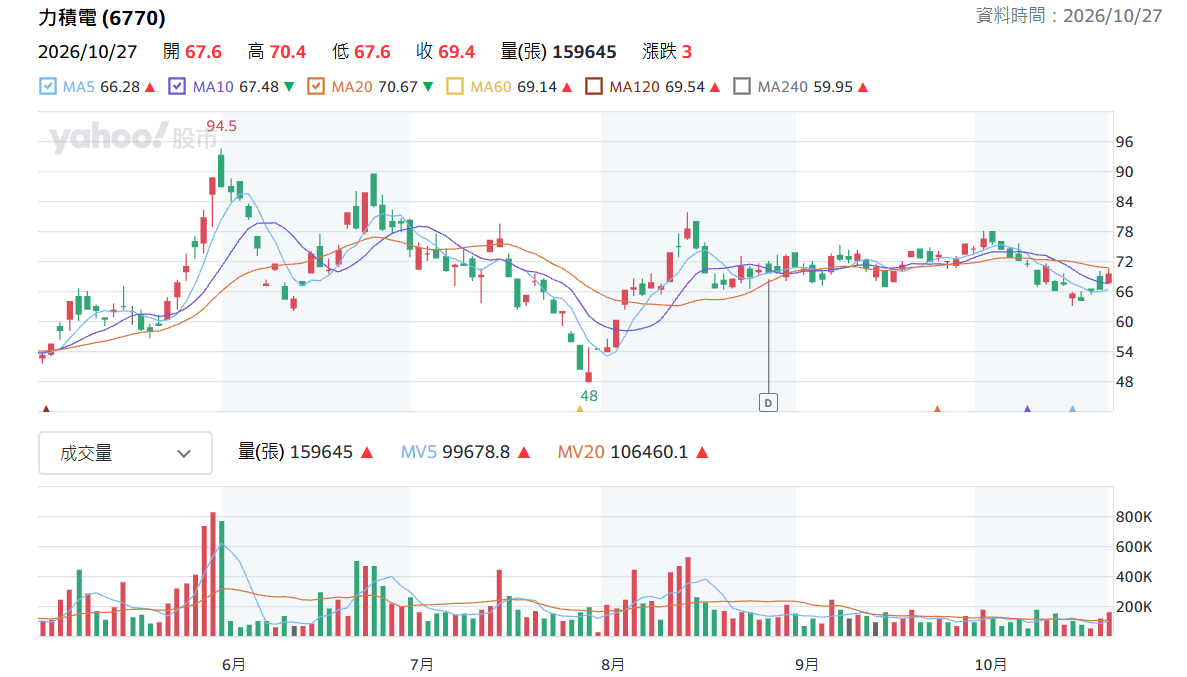Open the 成交量 indicator dropdown
The width and height of the screenshot is (1187, 677).
[126, 453]
